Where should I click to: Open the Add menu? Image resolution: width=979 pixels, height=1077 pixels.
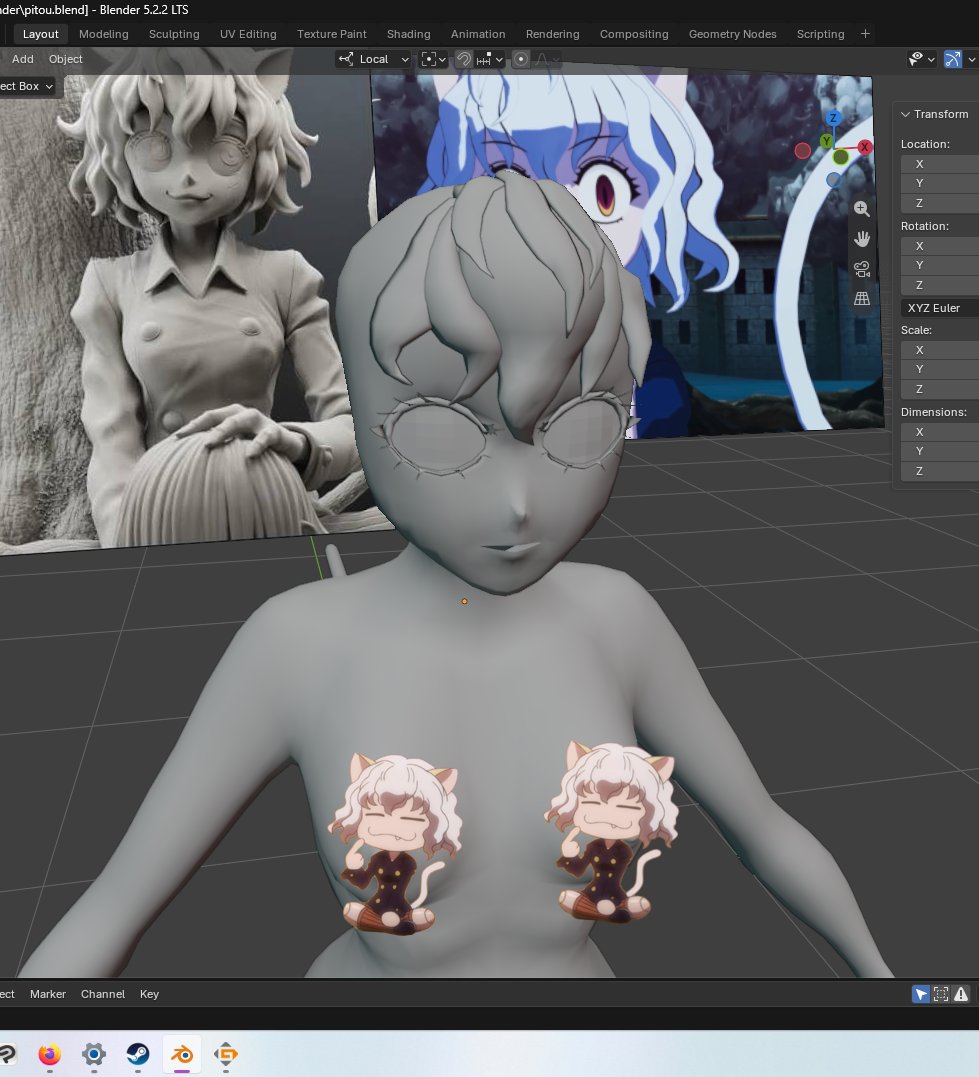[23, 59]
